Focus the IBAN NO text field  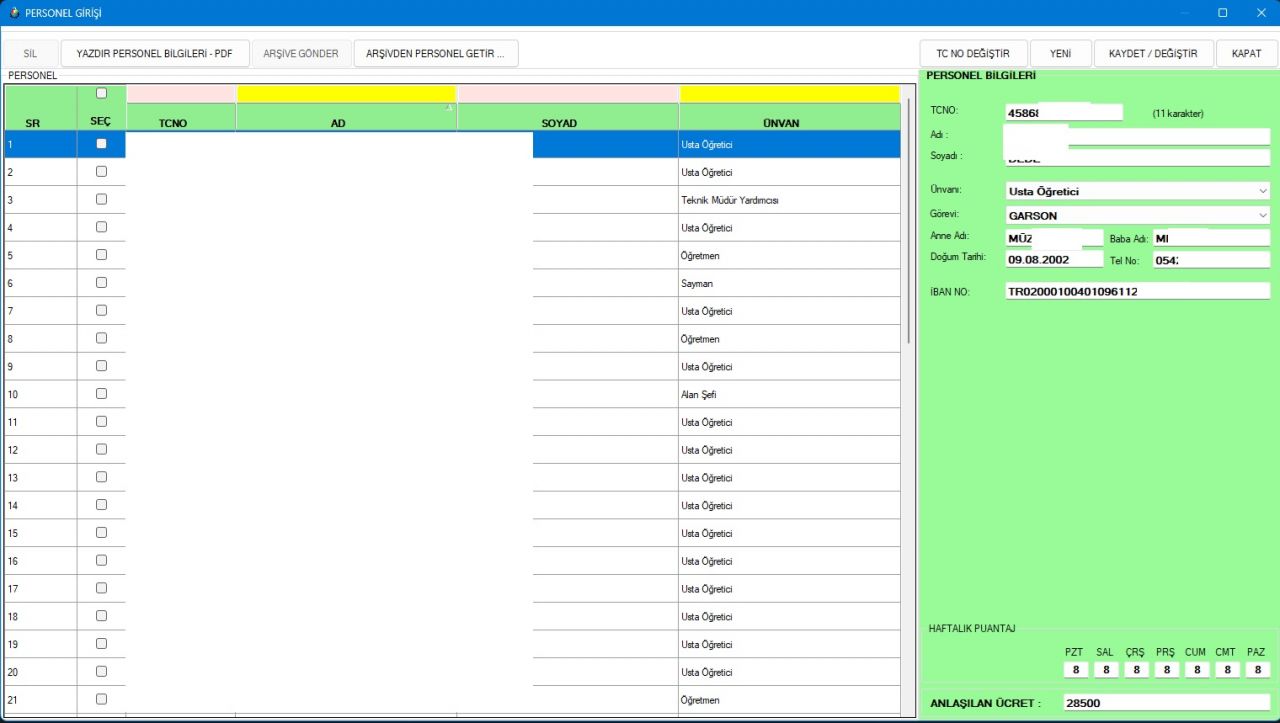(x=1136, y=292)
